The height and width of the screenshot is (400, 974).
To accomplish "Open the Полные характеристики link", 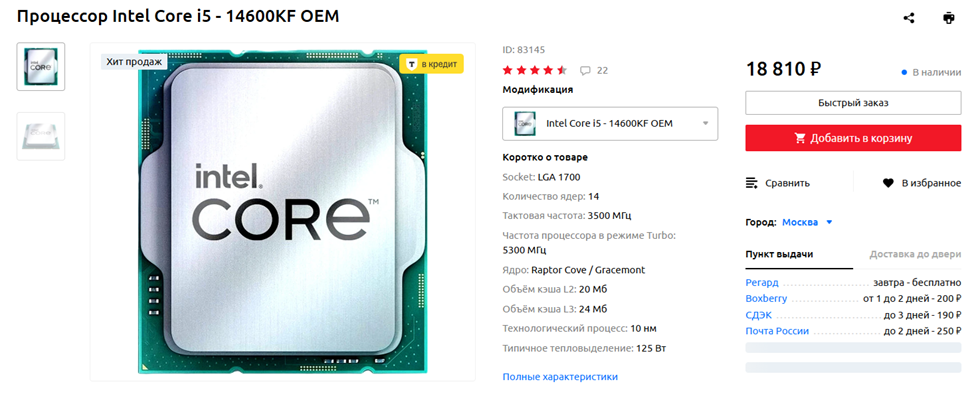I will (560, 377).
